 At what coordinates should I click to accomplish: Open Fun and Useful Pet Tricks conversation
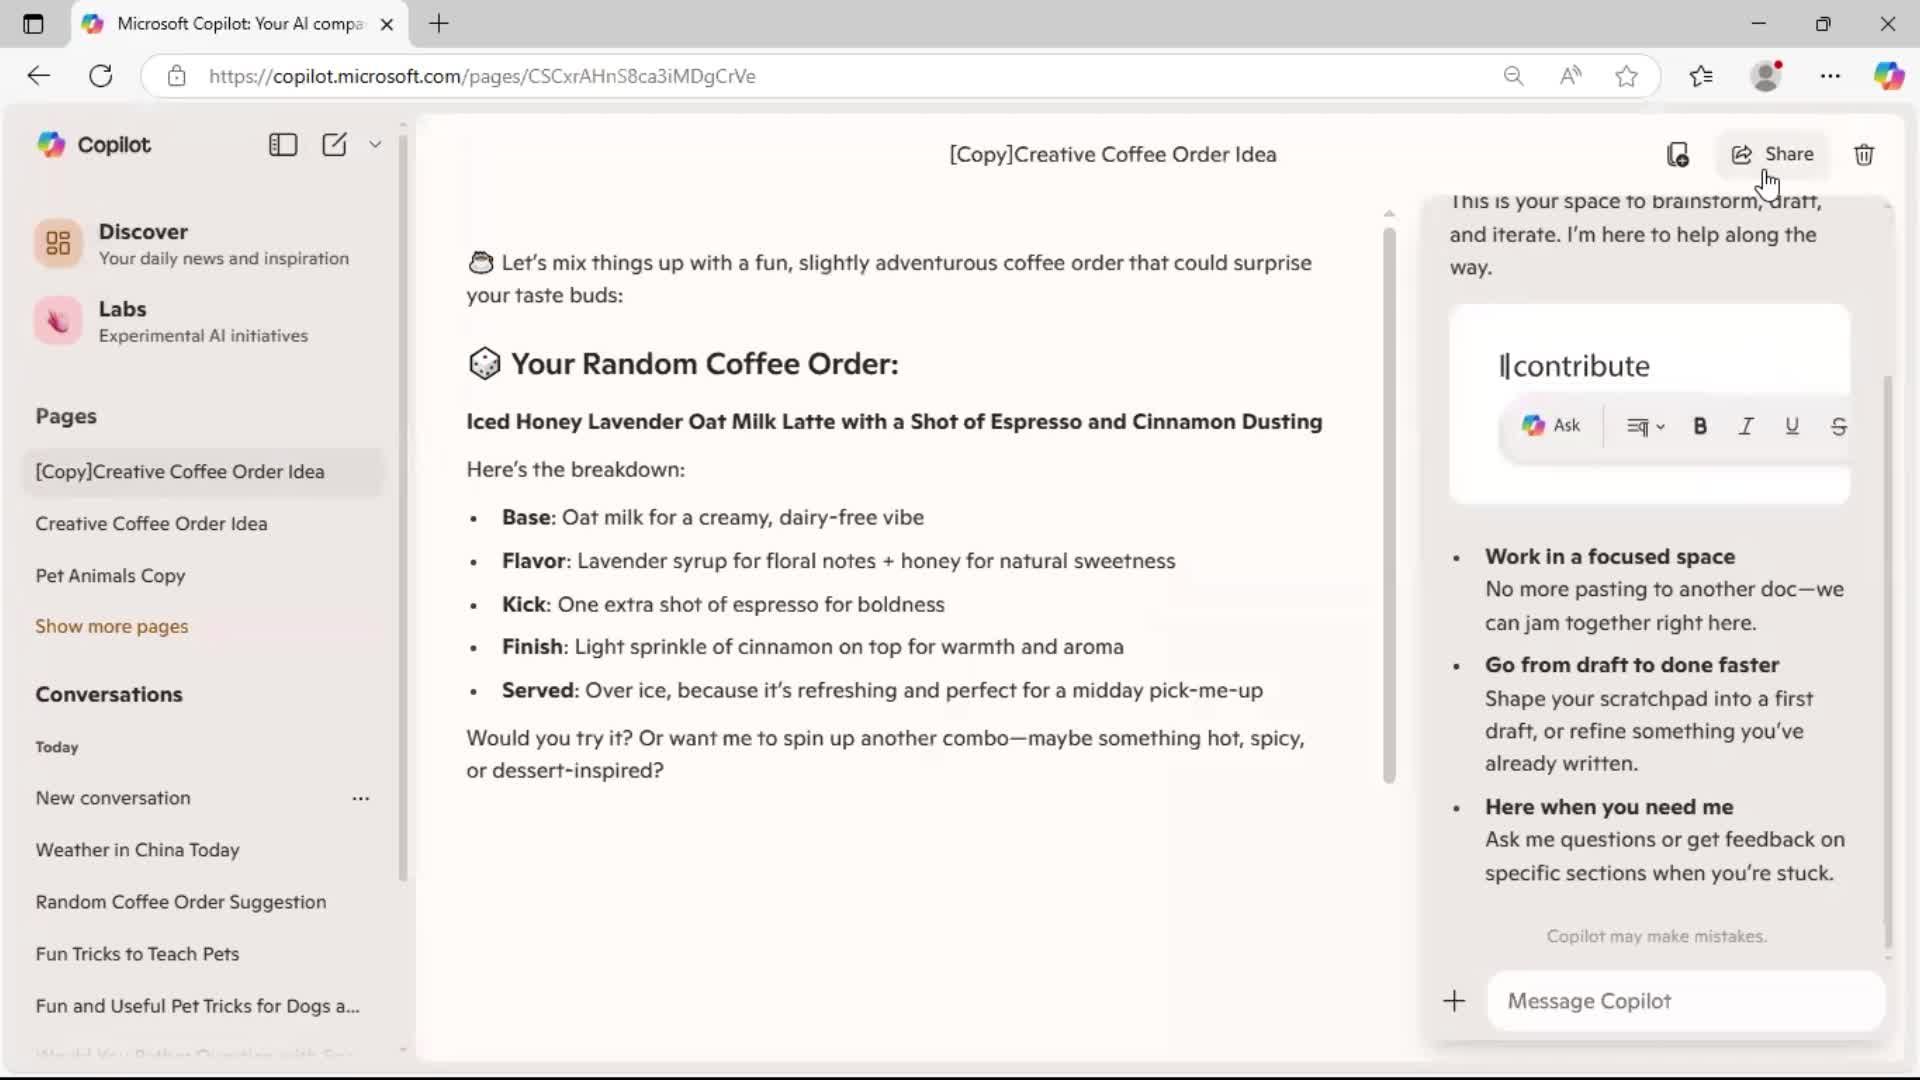tap(197, 1006)
